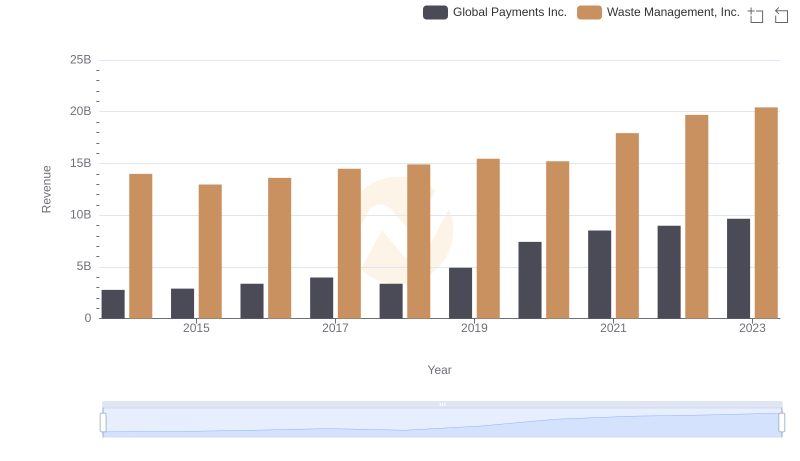The height and width of the screenshot is (461, 800).
Task: Click the Global Payments bar for 2019
Action: [x=461, y=293]
